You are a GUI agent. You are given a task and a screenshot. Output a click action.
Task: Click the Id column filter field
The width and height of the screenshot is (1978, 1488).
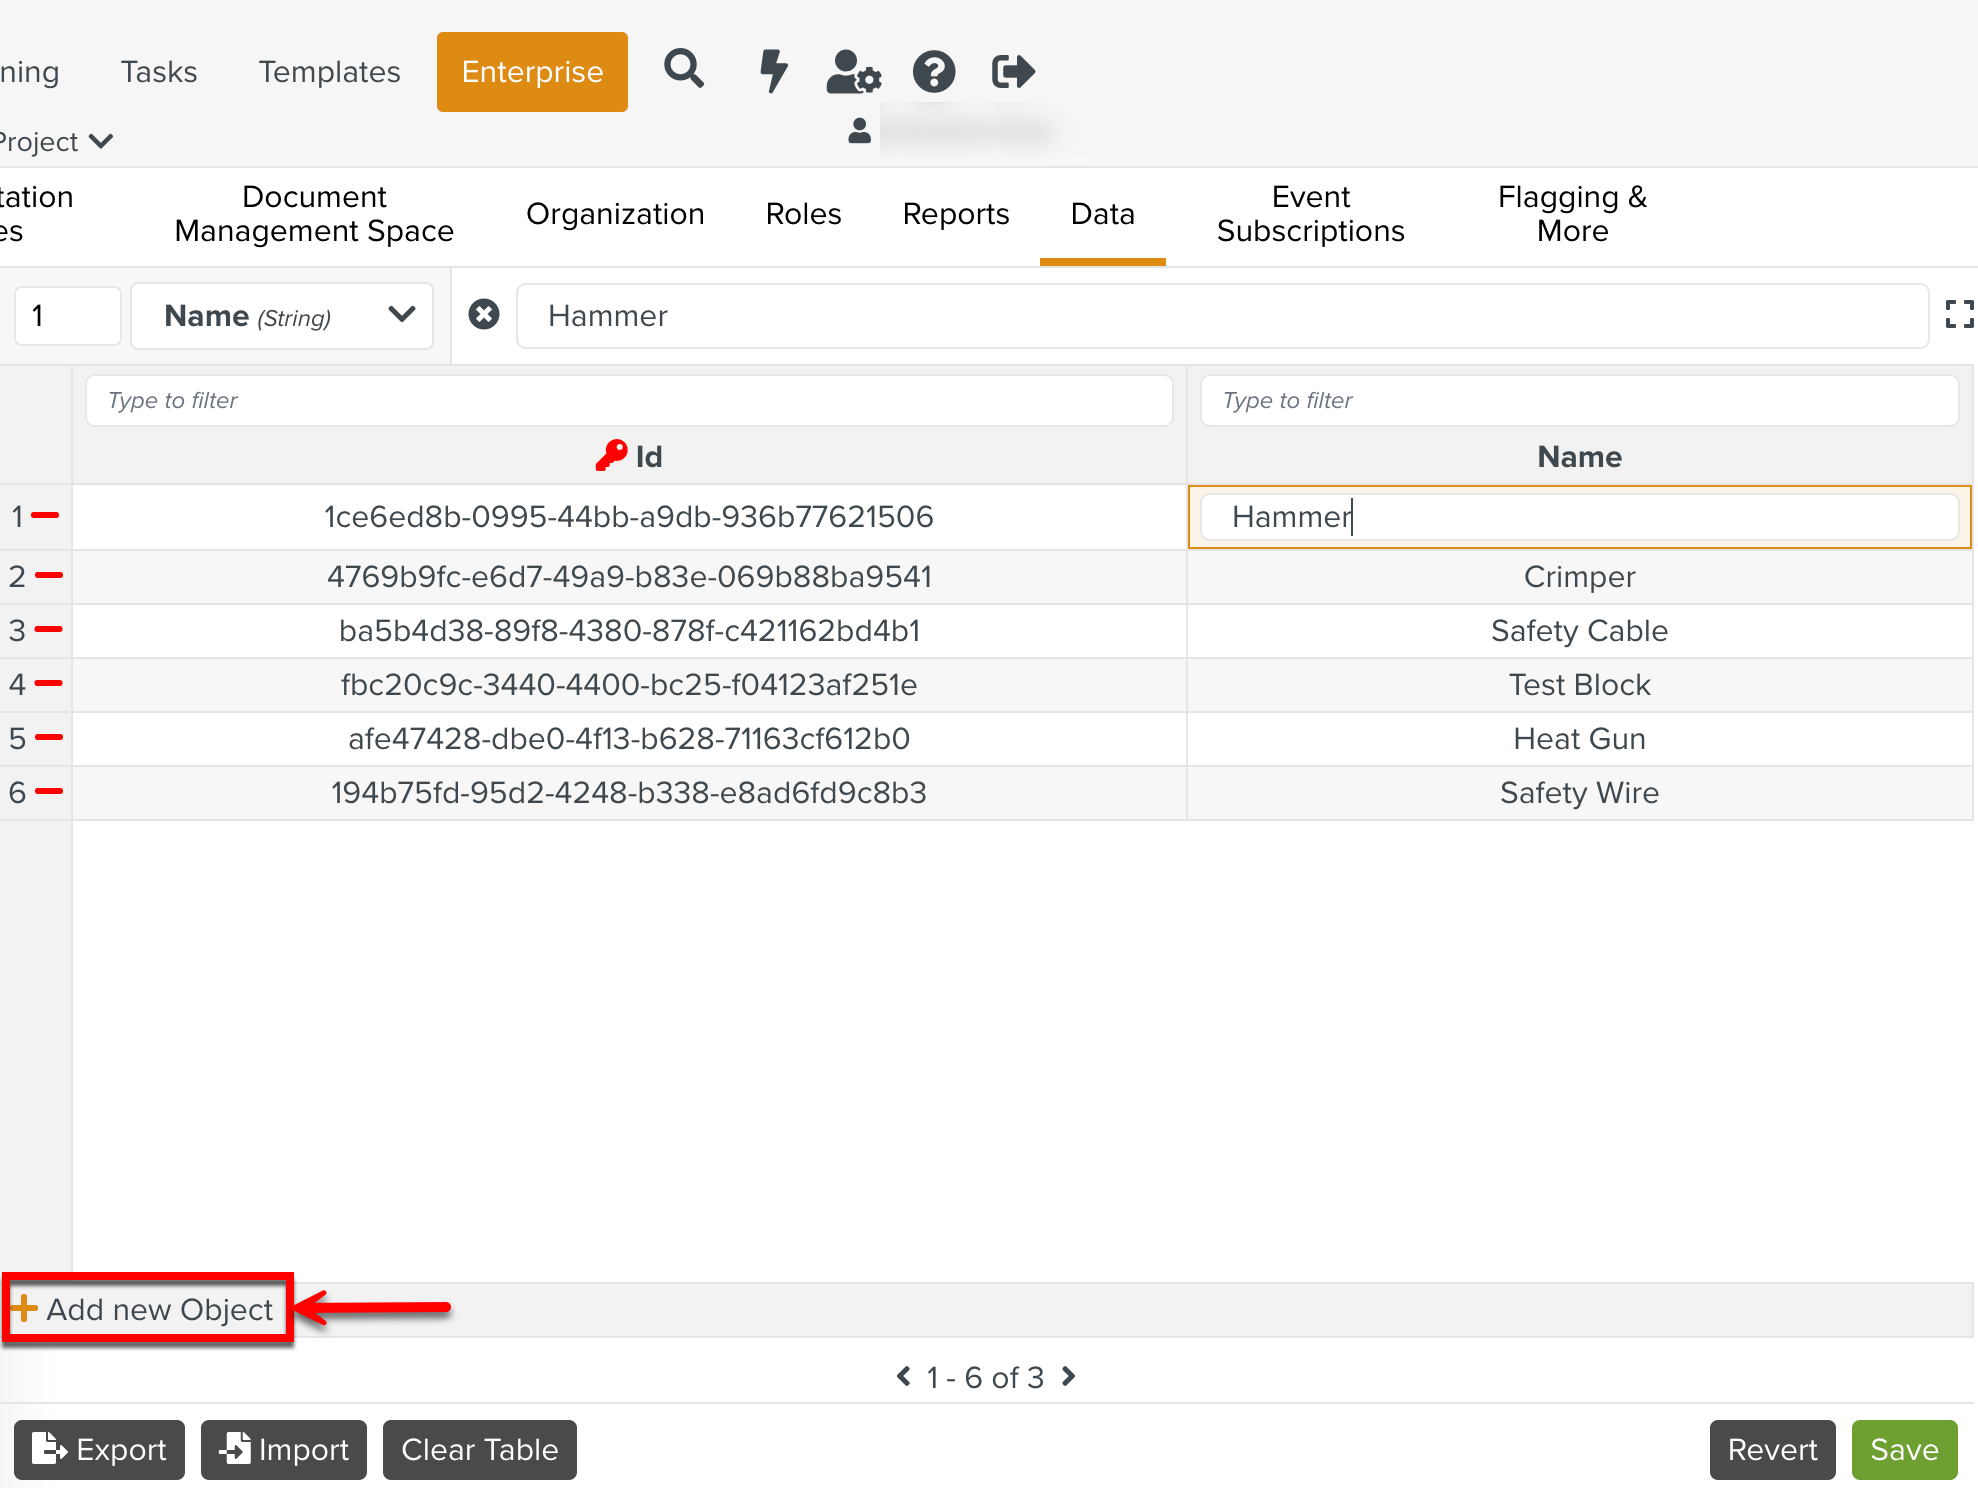(x=629, y=400)
